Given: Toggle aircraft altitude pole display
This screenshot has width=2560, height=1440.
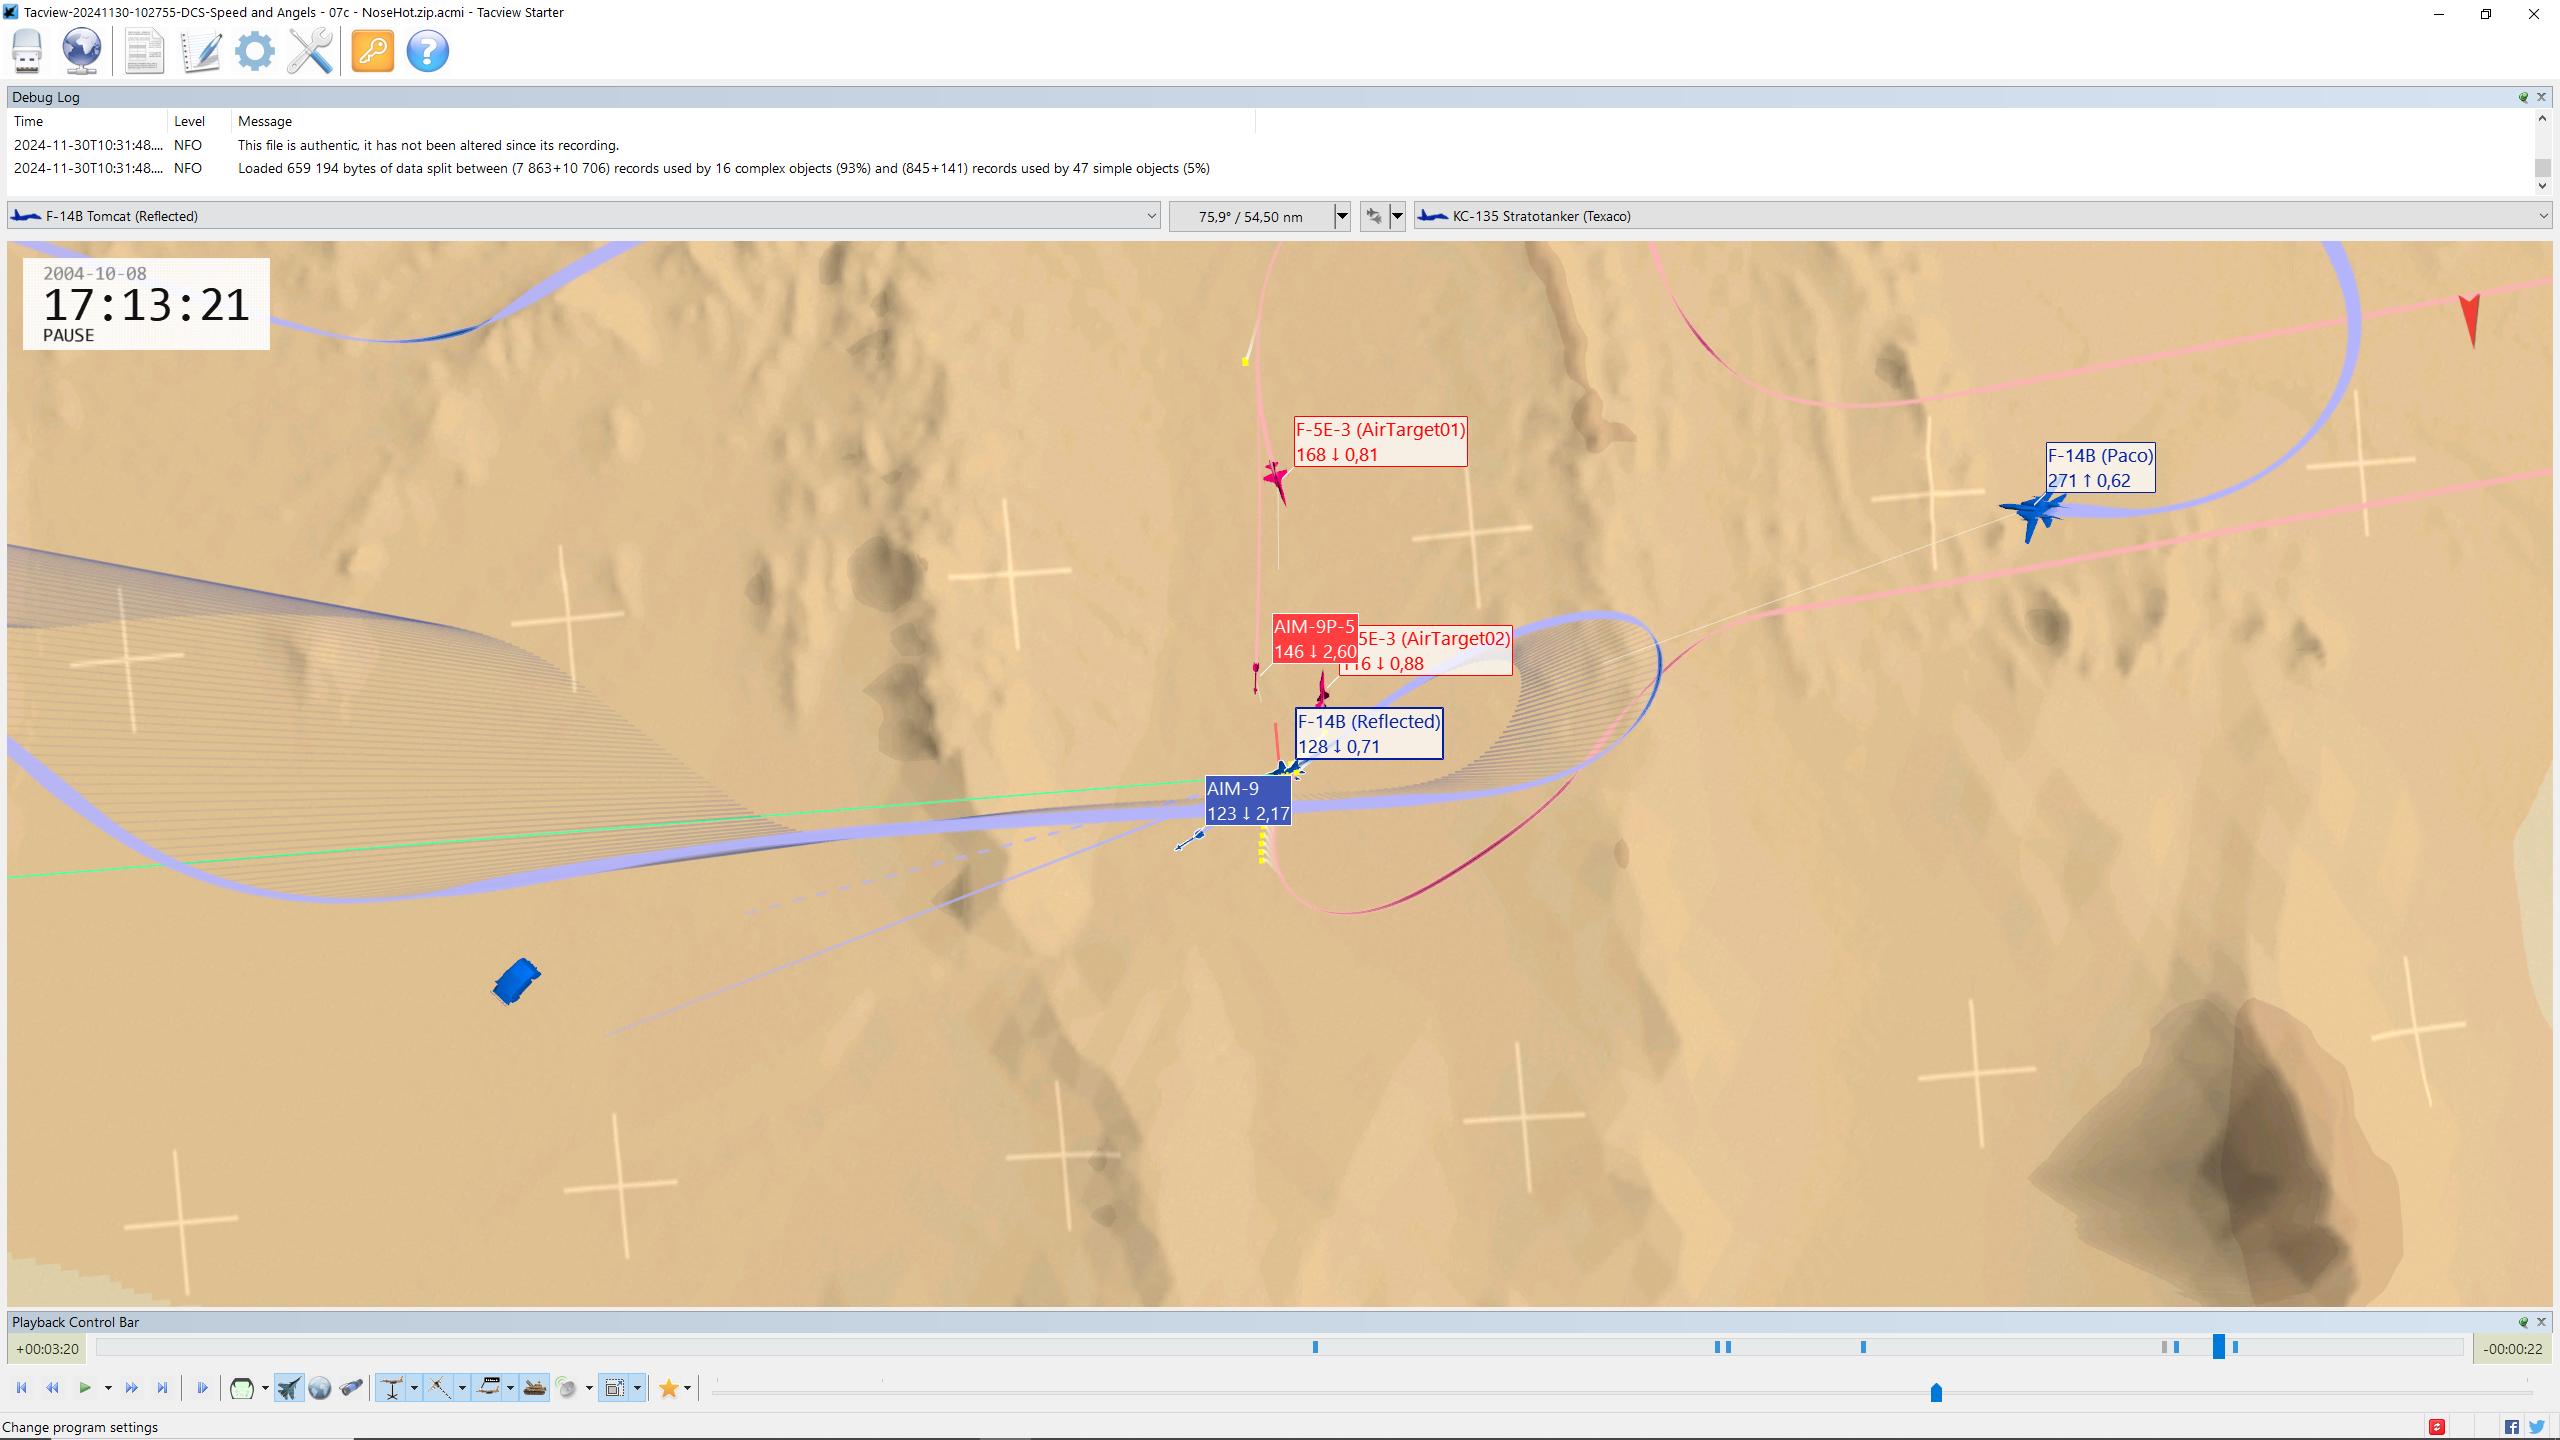Looking at the screenshot, I should 392,1388.
